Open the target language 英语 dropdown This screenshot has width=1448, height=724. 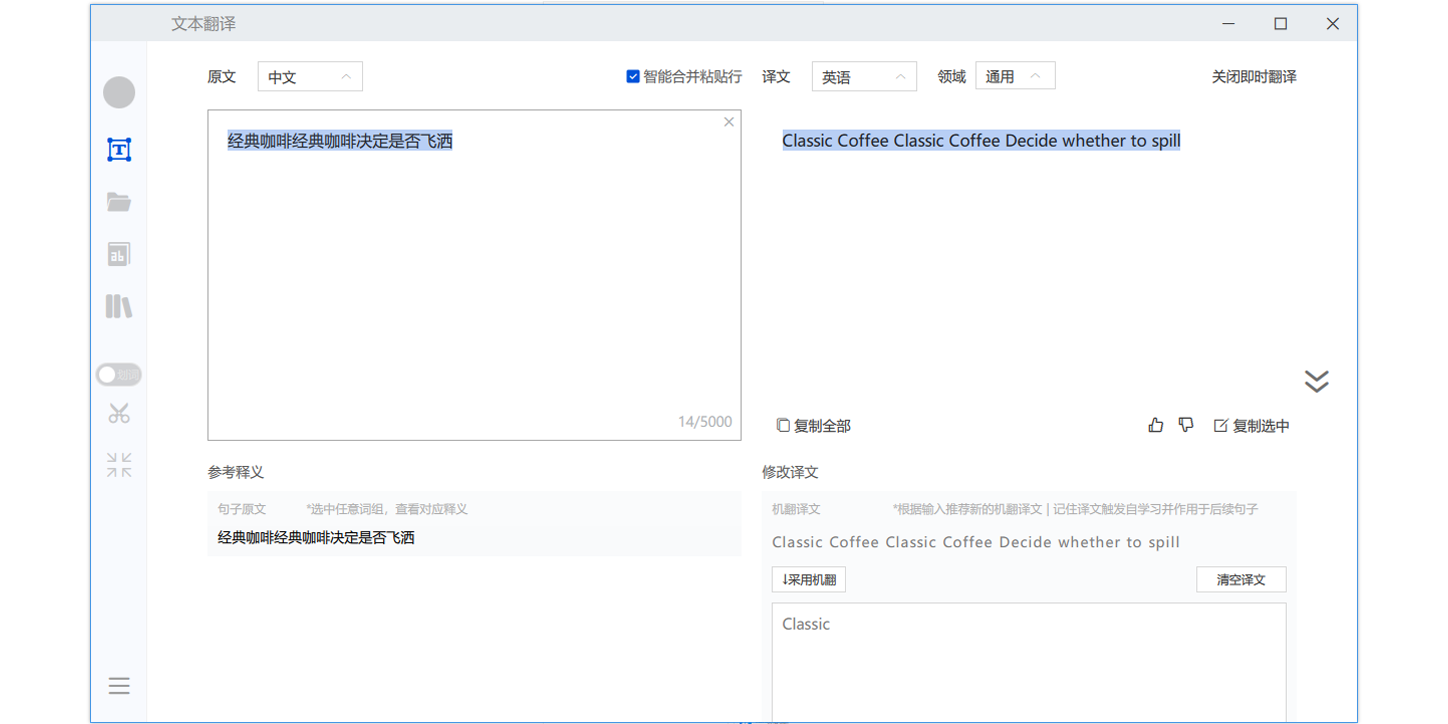coord(864,77)
